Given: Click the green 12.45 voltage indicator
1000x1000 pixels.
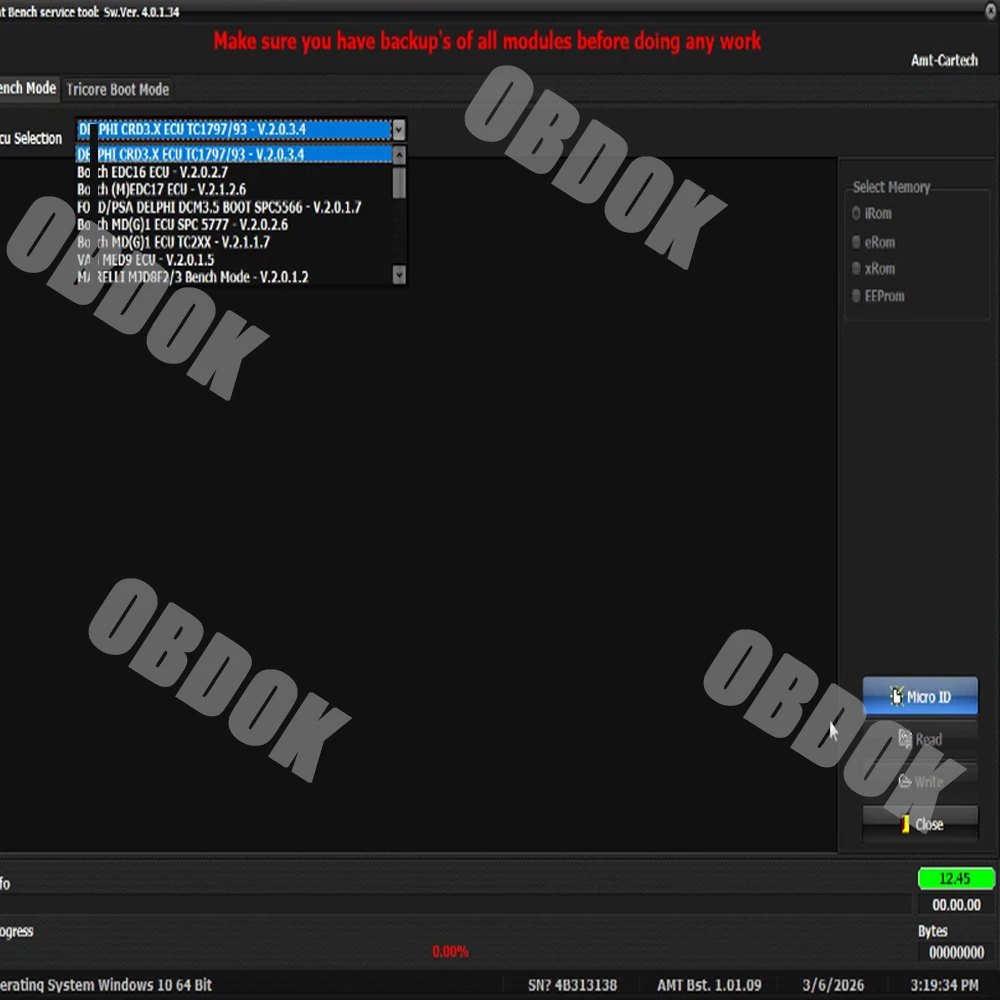Looking at the screenshot, I should (955, 878).
